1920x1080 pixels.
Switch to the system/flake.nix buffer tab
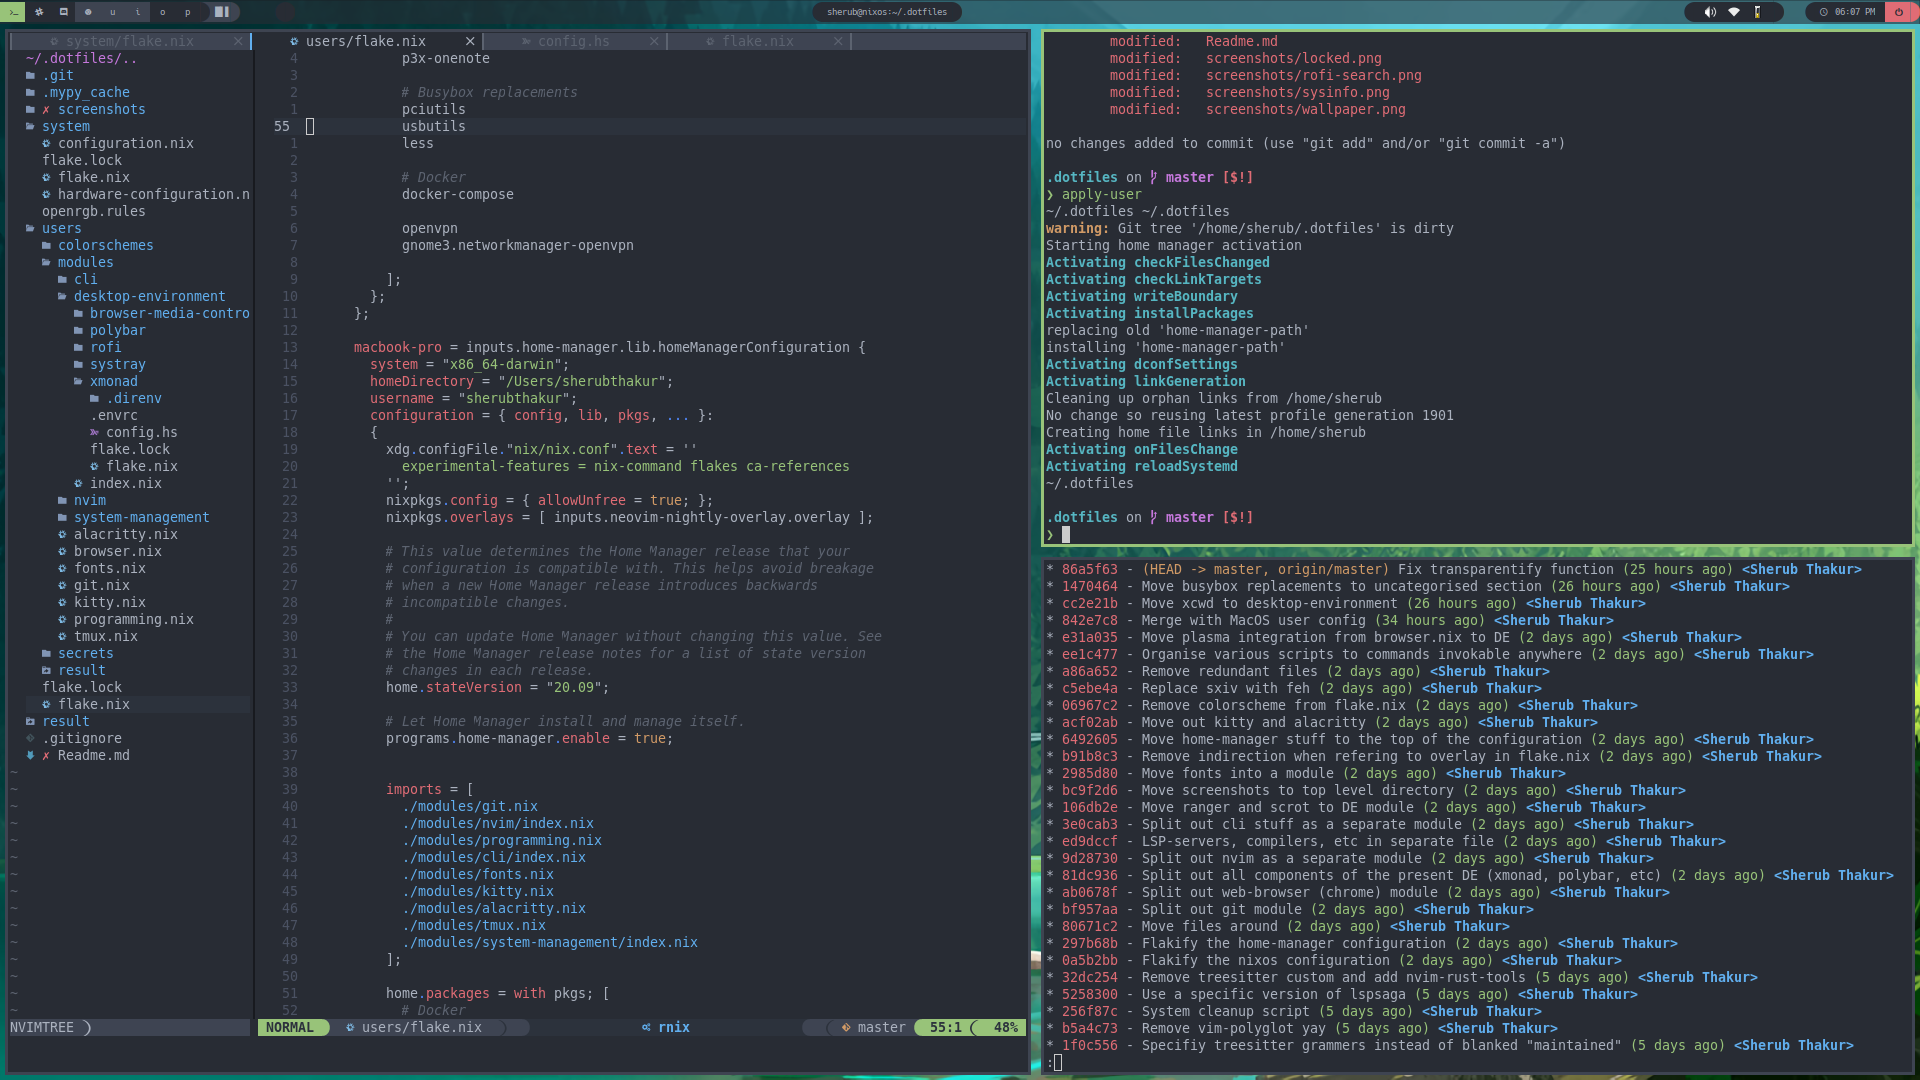pos(129,41)
